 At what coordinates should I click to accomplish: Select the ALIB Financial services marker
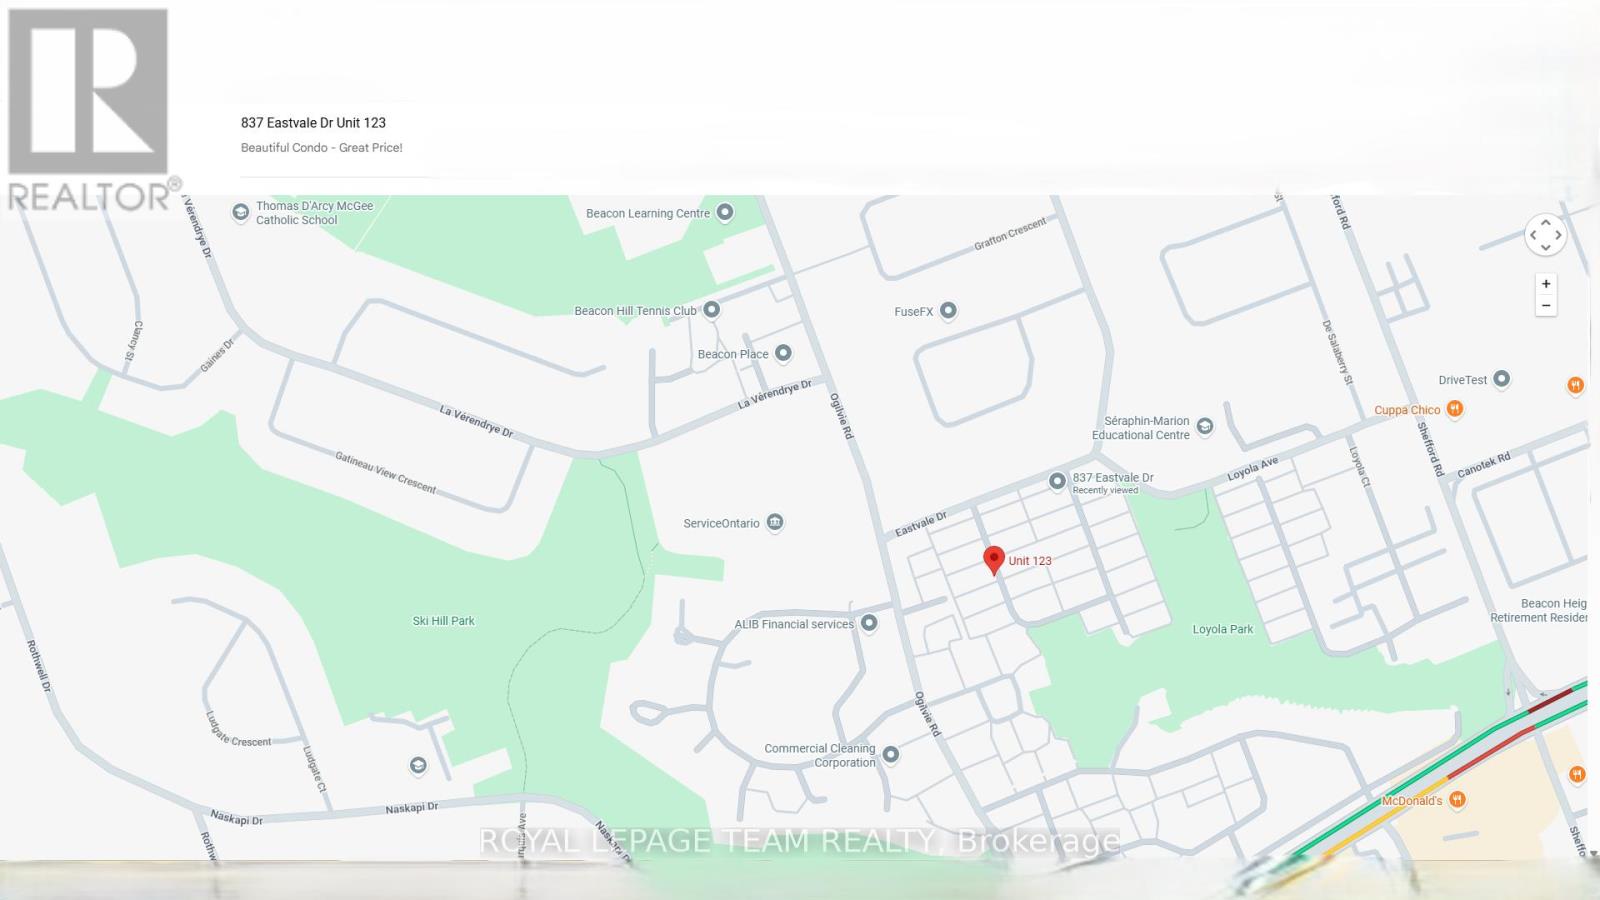pyautogui.click(x=869, y=623)
